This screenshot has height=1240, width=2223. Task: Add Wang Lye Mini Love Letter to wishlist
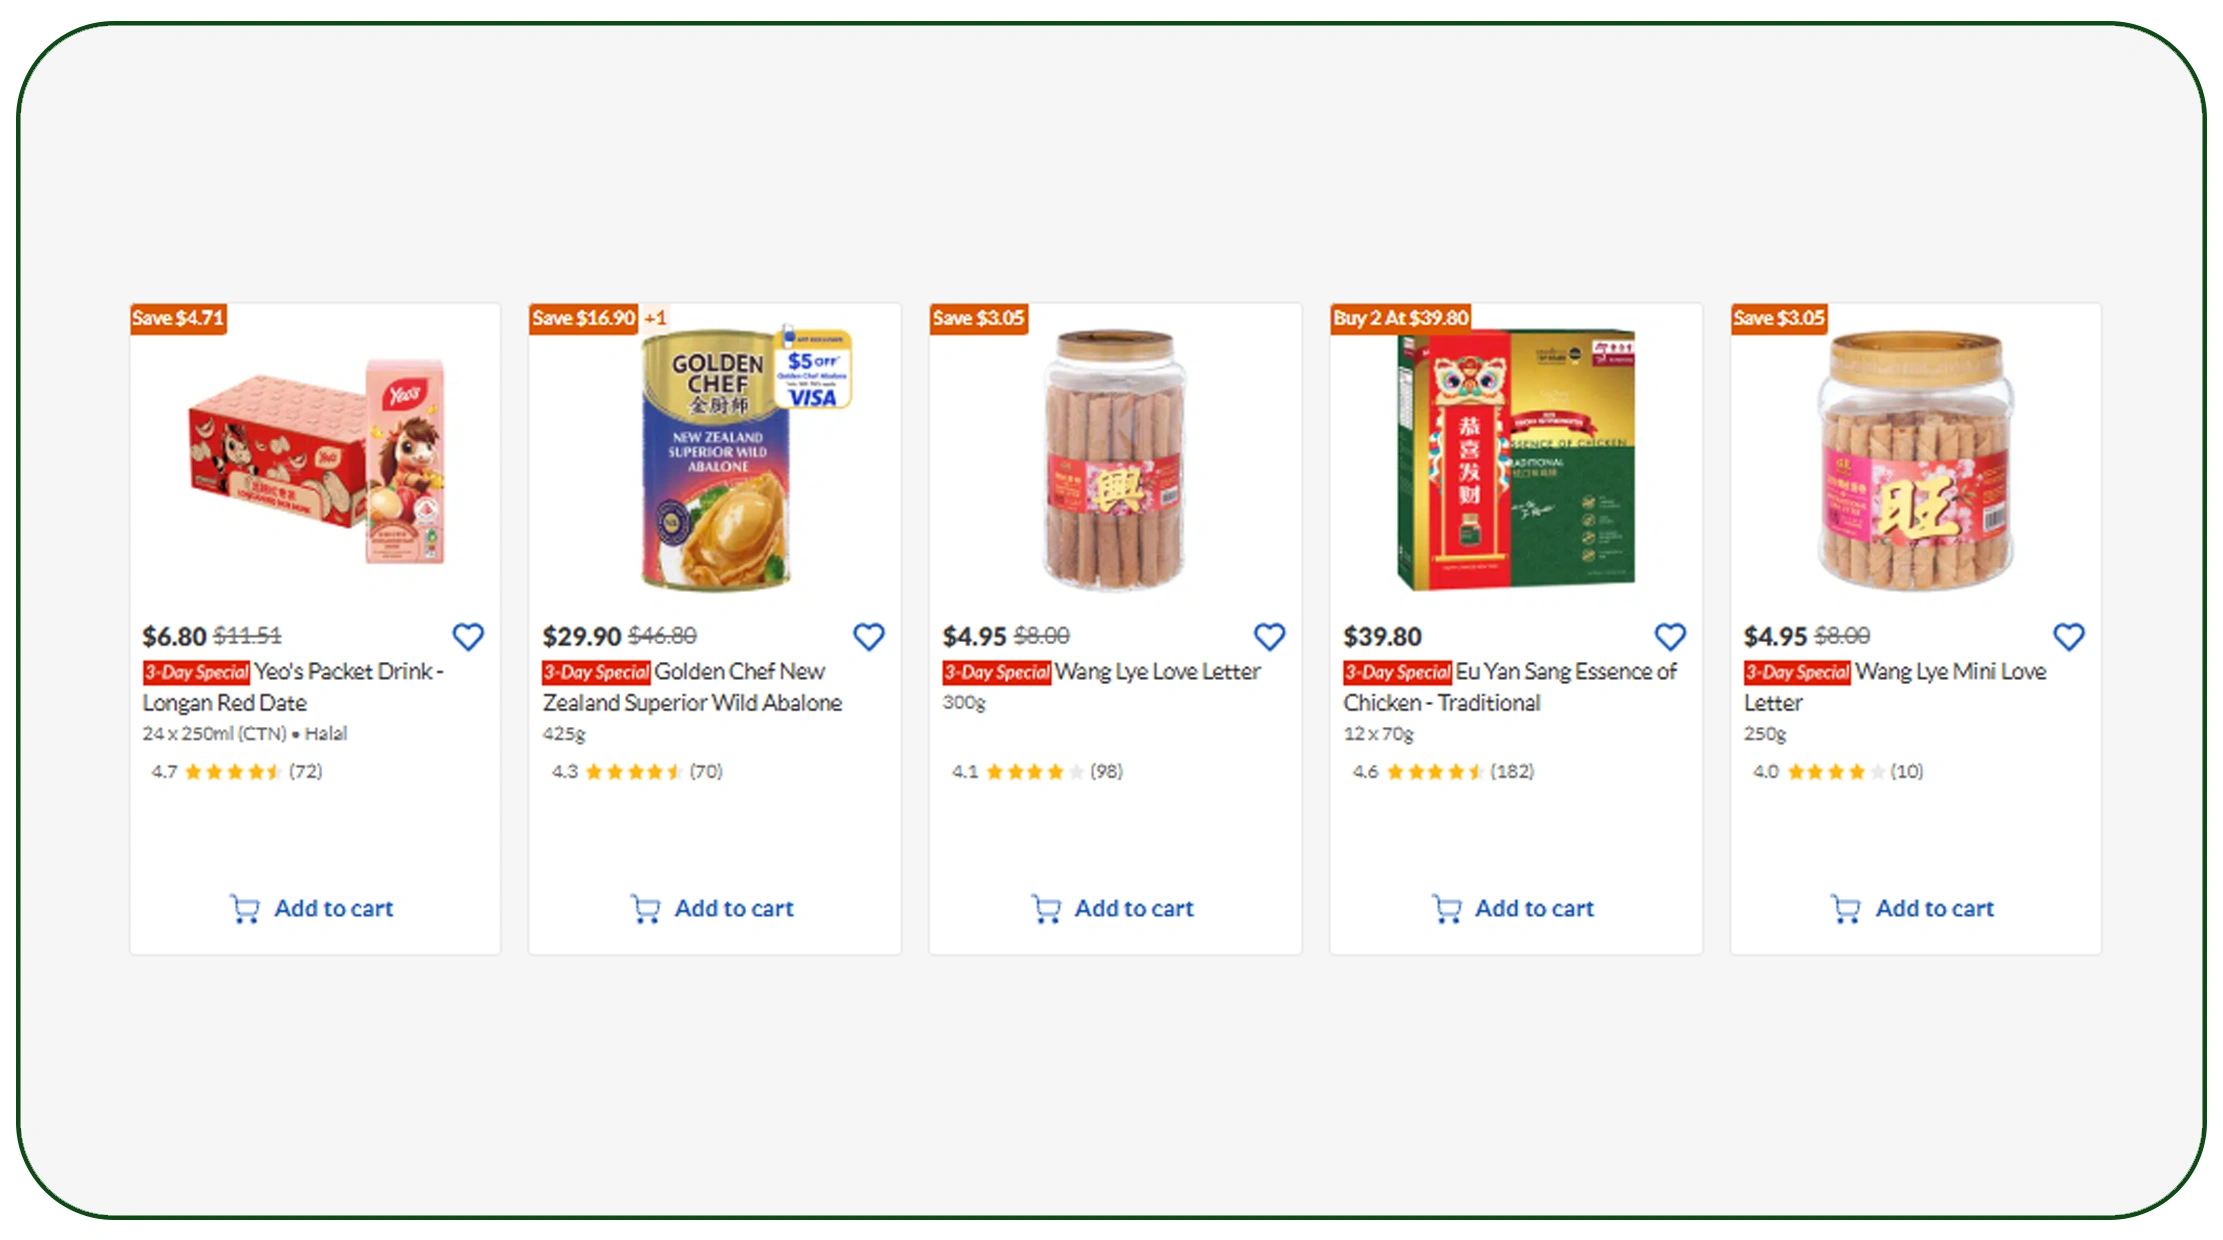[x=2068, y=636]
